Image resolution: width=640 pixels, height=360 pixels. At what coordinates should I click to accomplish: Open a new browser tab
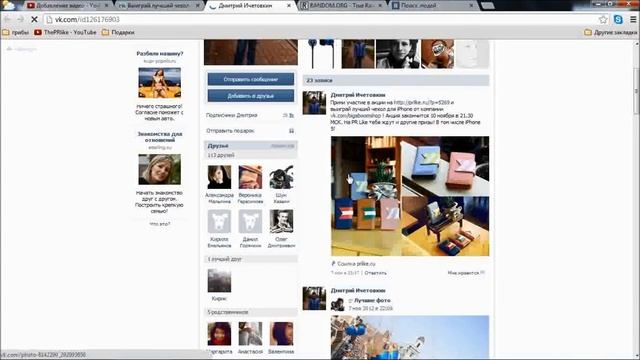pos(488,6)
